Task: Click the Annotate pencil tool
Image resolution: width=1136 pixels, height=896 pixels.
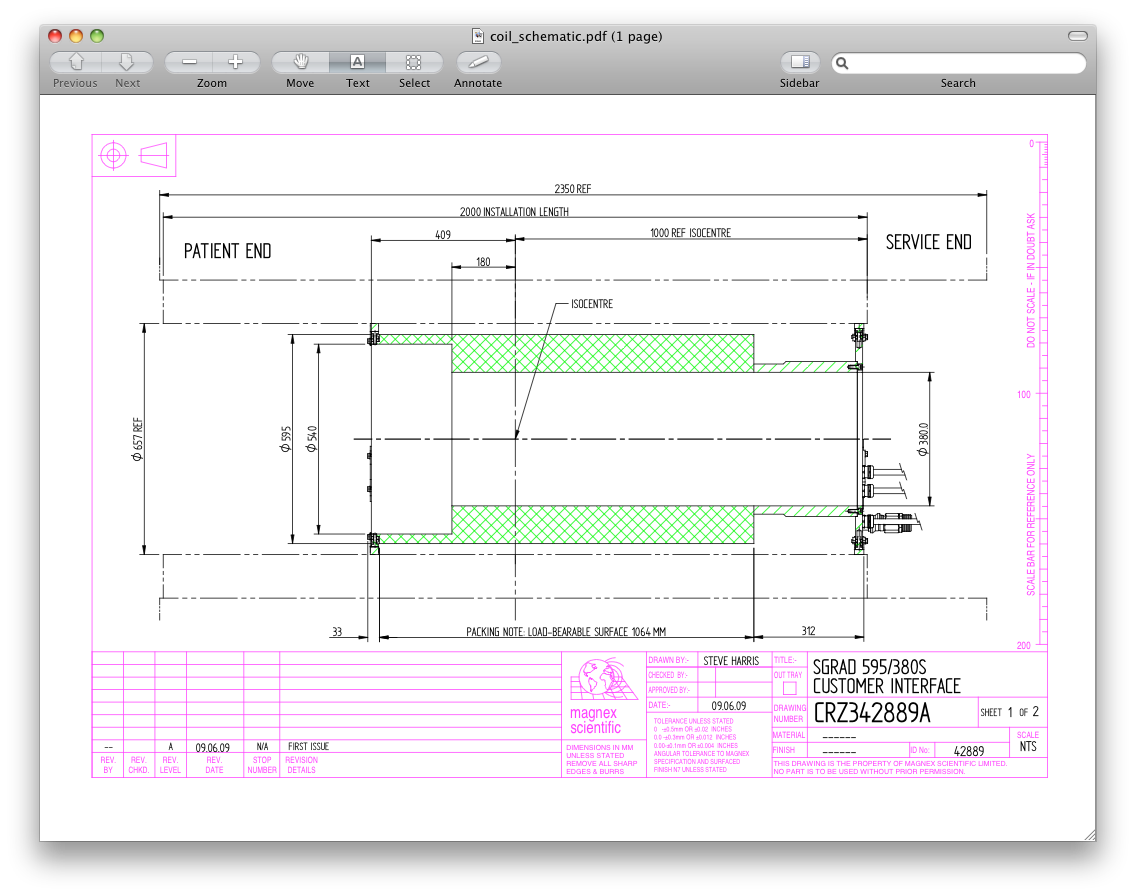Action: [x=478, y=62]
